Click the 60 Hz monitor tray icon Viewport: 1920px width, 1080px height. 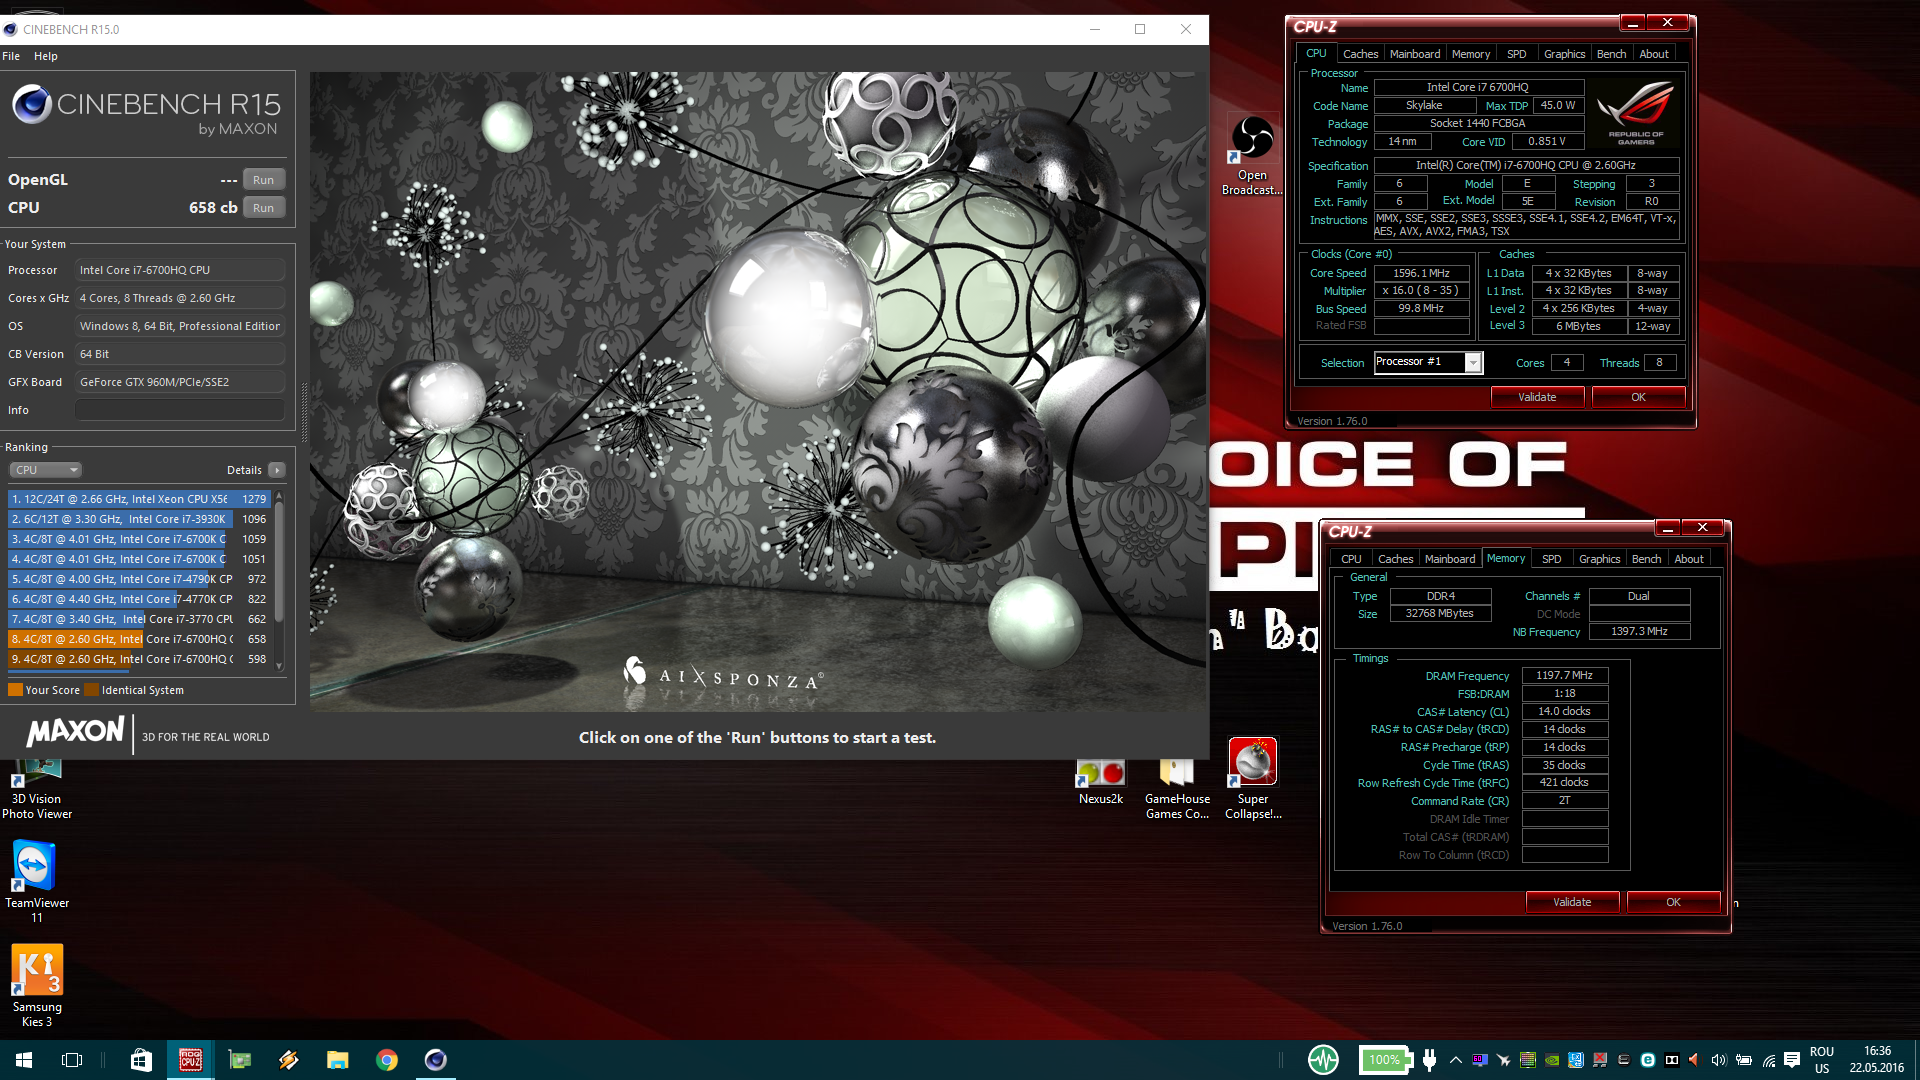1480,1060
